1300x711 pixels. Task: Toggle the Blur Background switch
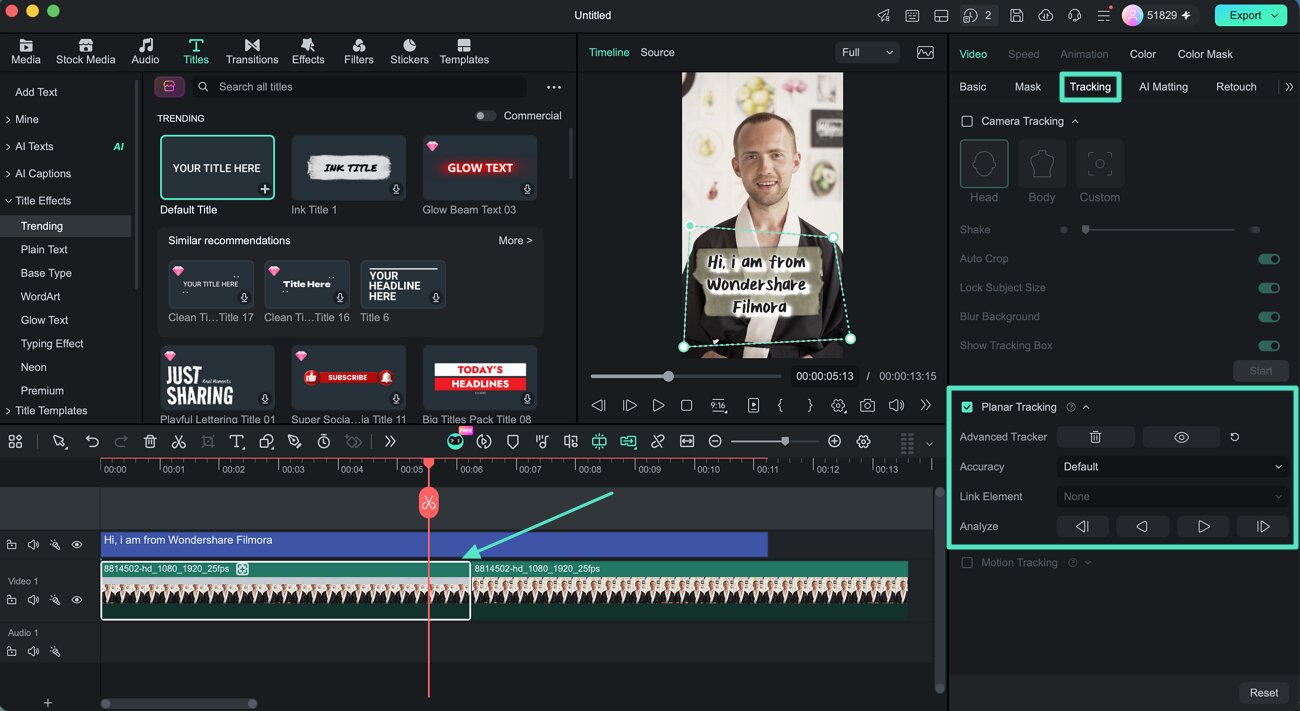pyautogui.click(x=1269, y=317)
